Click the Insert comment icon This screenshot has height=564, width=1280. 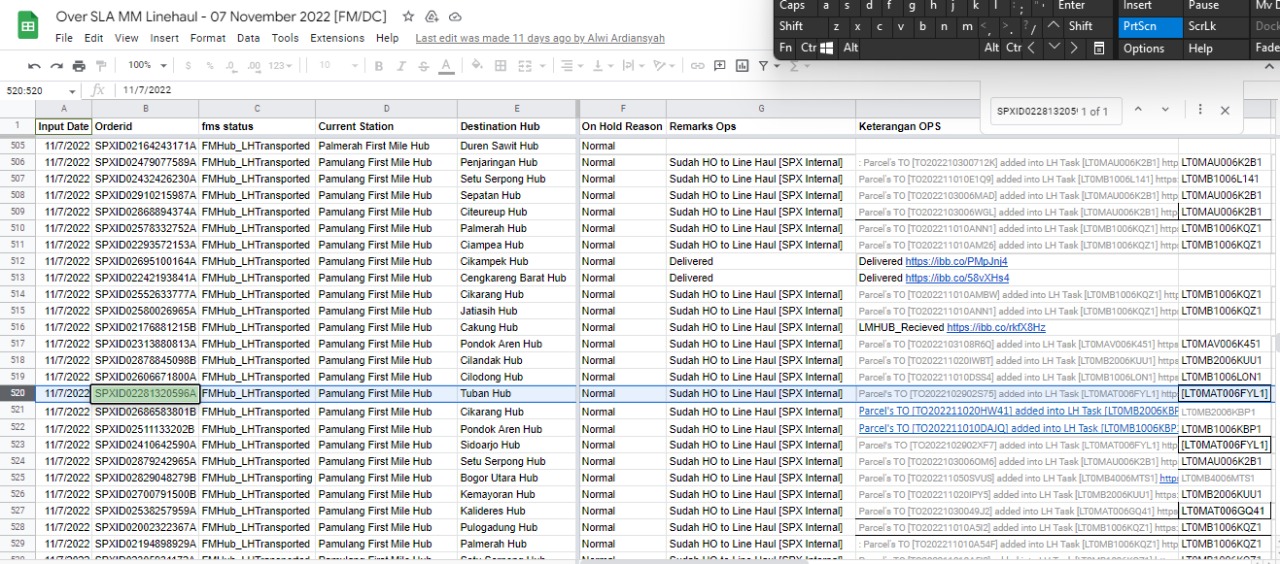pyautogui.click(x=719, y=66)
